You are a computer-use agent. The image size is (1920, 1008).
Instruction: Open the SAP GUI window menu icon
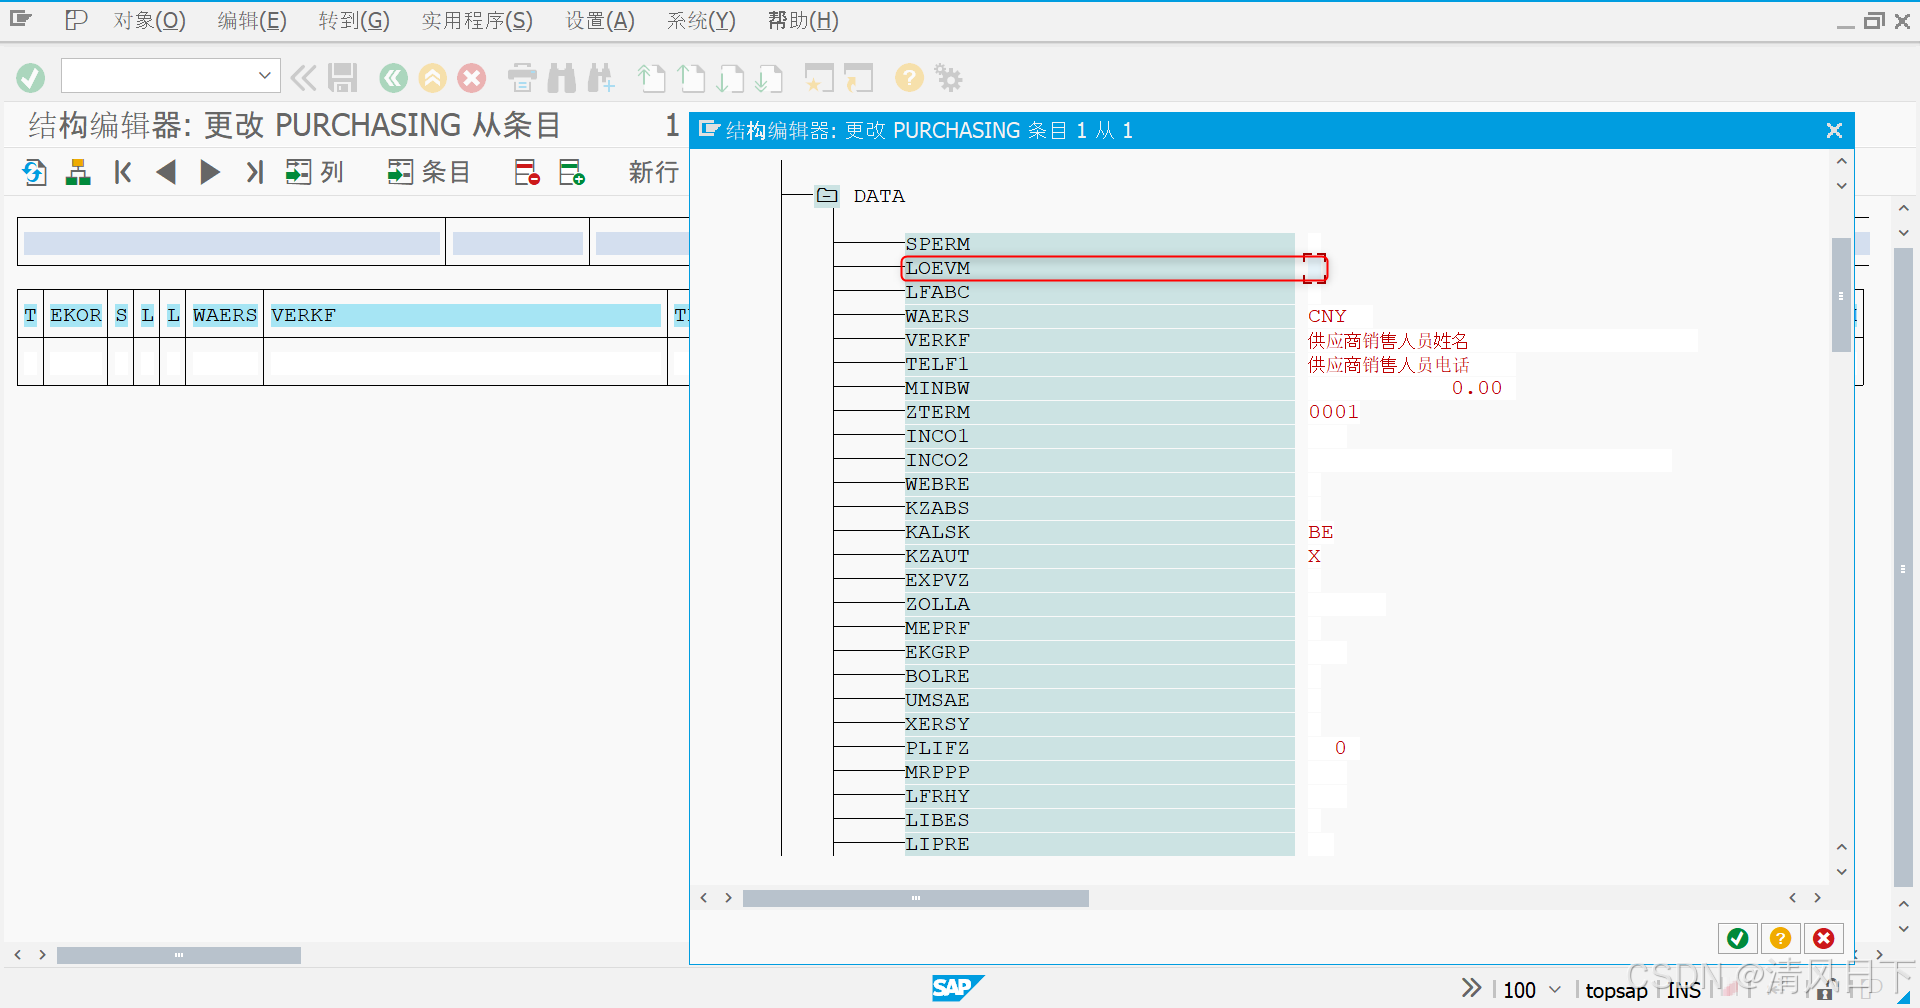point(21,19)
